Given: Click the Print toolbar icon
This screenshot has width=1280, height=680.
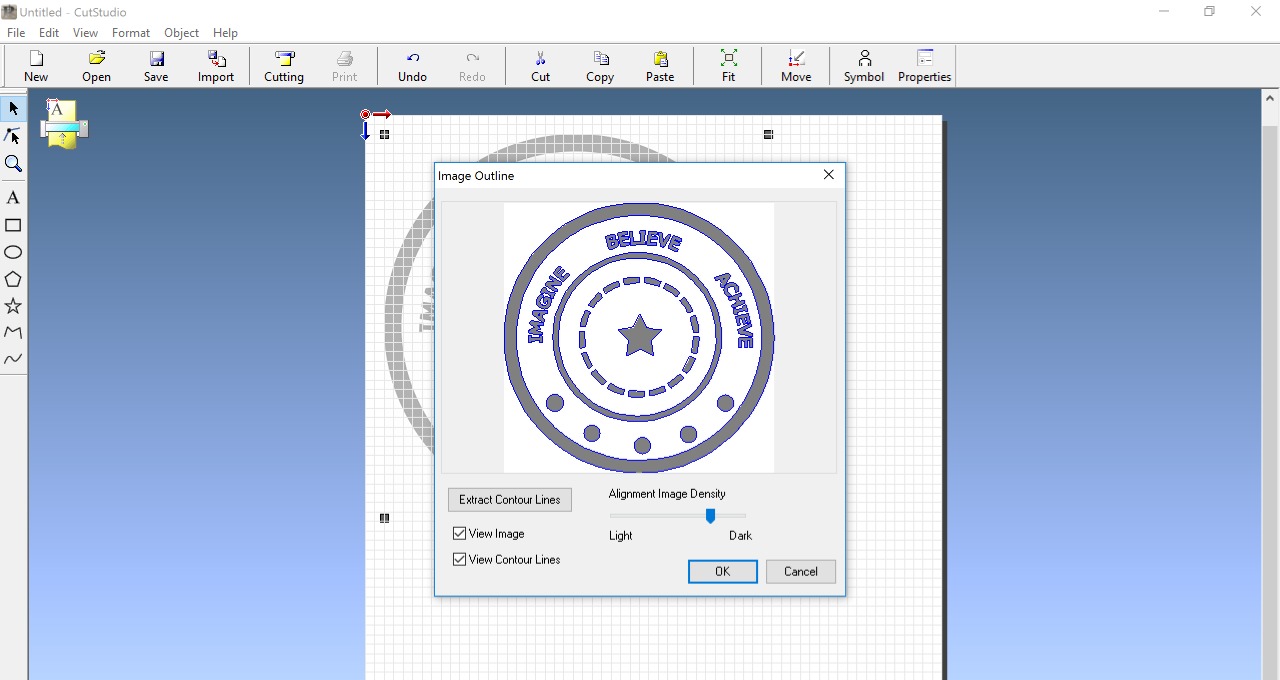Looking at the screenshot, I should tap(344, 67).
